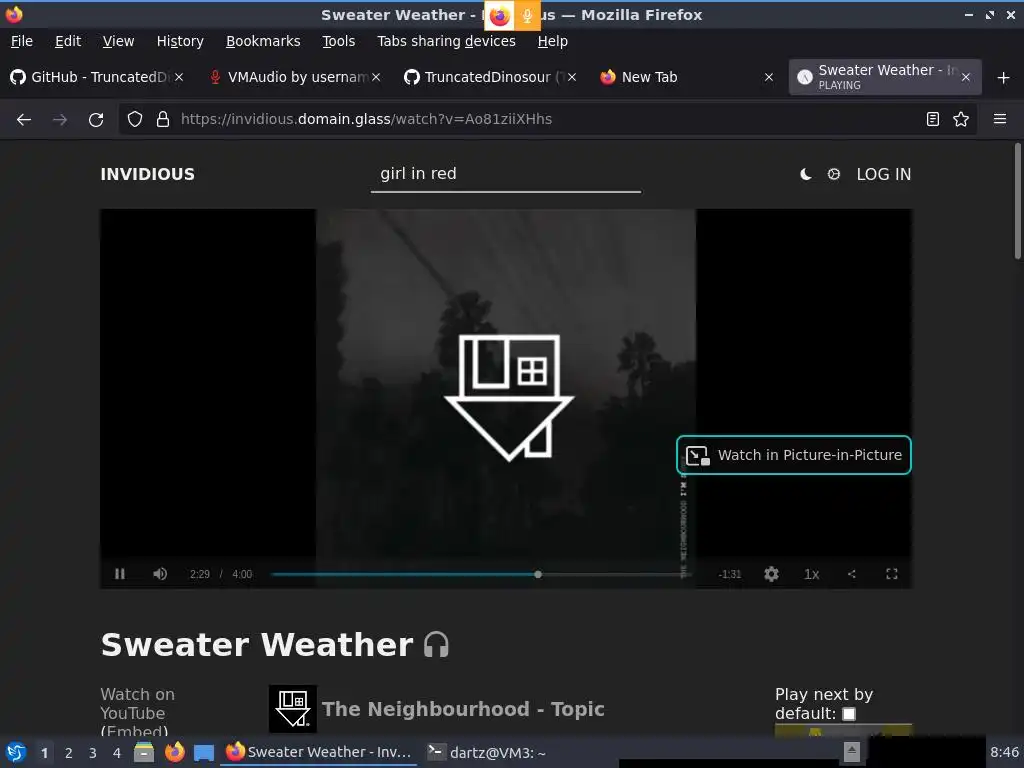The image size is (1024, 768).
Task: Switch to workspace 2 in taskbar
Action: click(x=69, y=753)
